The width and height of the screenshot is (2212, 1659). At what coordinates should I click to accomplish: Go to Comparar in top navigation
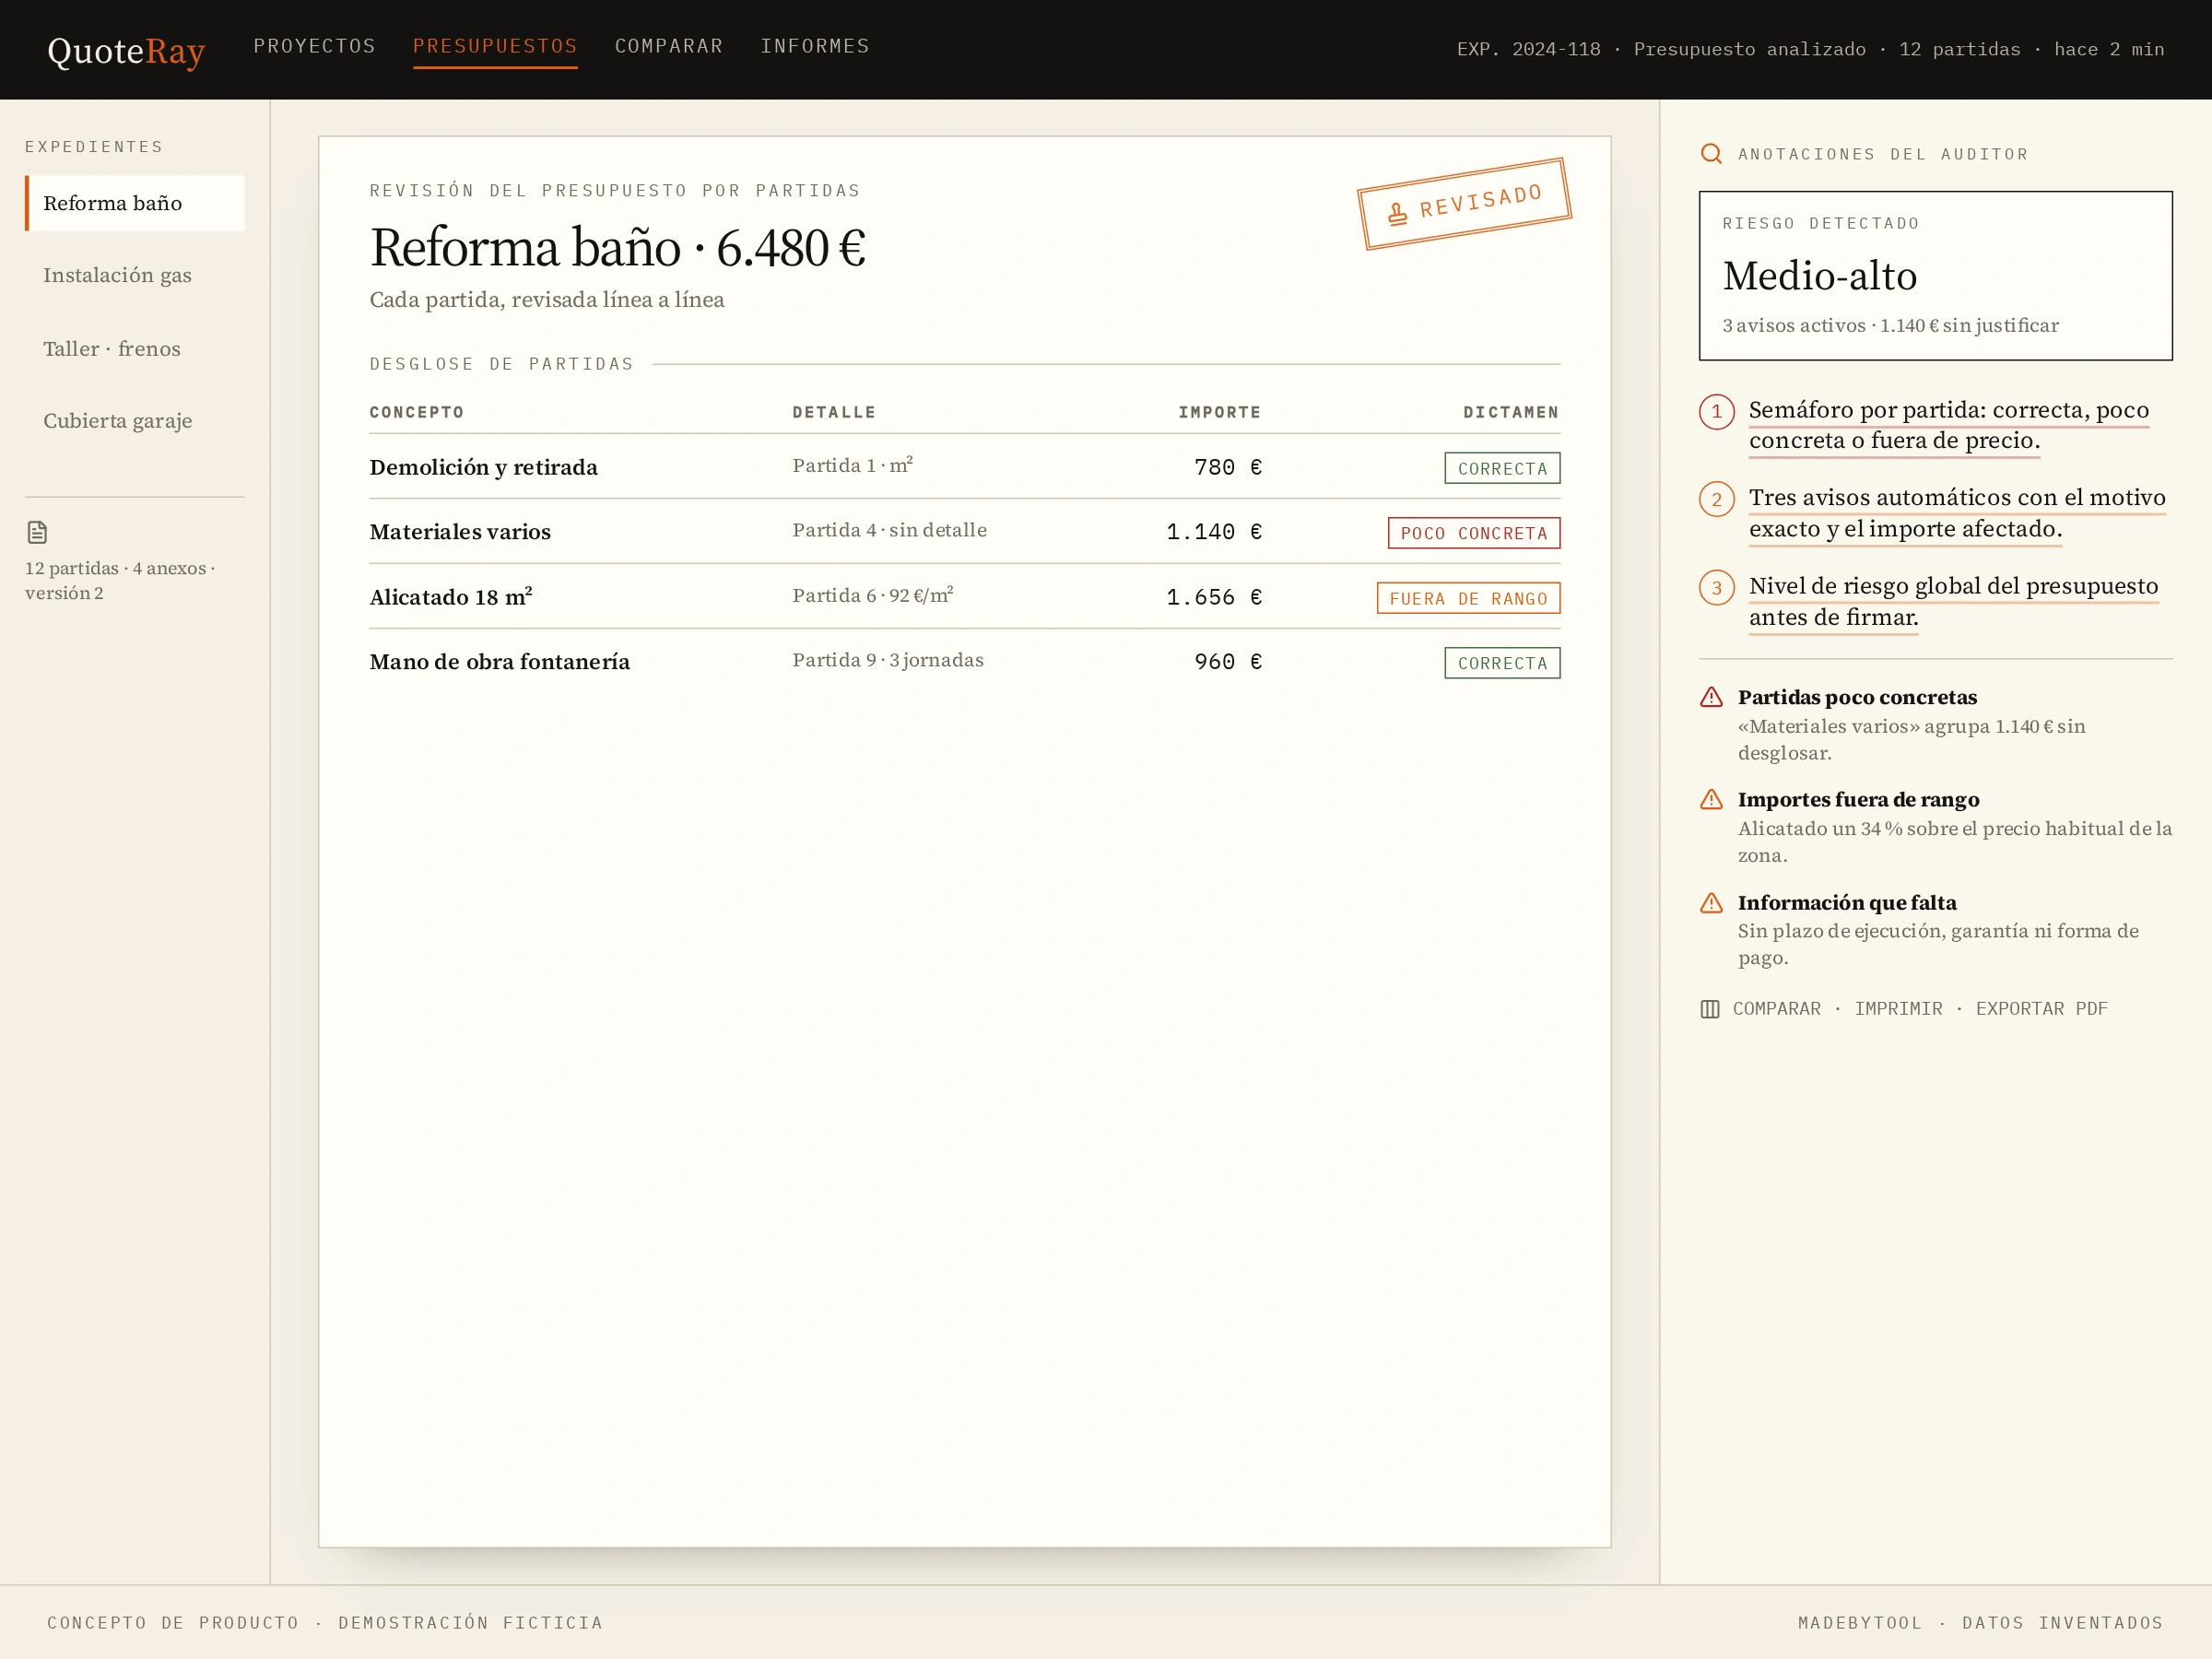coord(668,46)
